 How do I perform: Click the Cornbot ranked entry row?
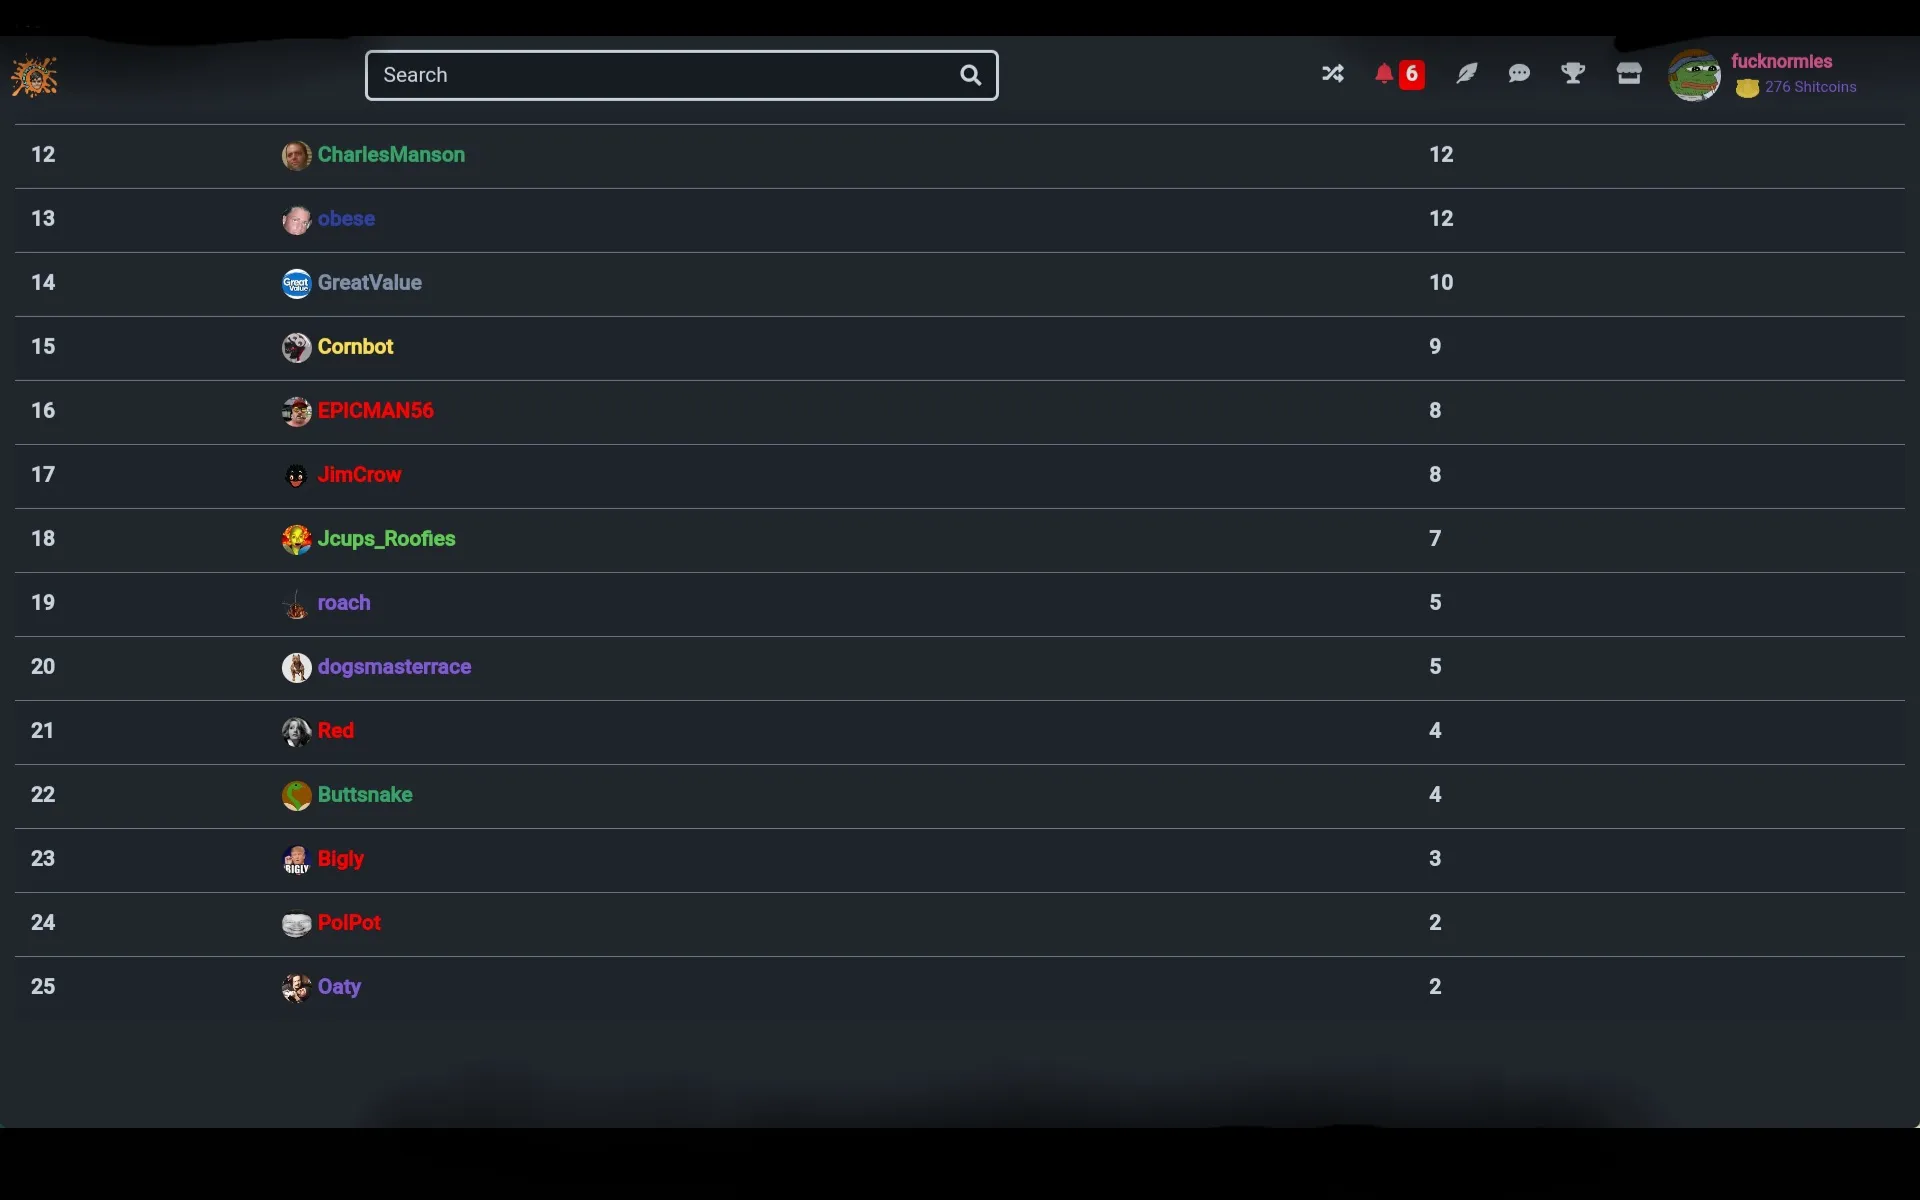point(959,347)
